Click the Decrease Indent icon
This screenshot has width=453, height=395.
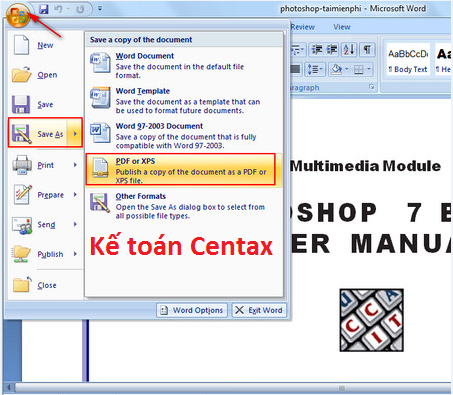316,50
